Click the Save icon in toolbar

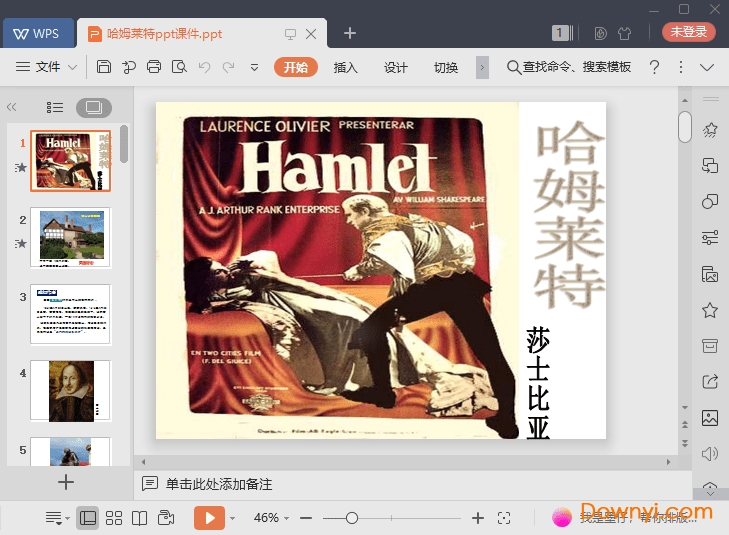coord(104,67)
